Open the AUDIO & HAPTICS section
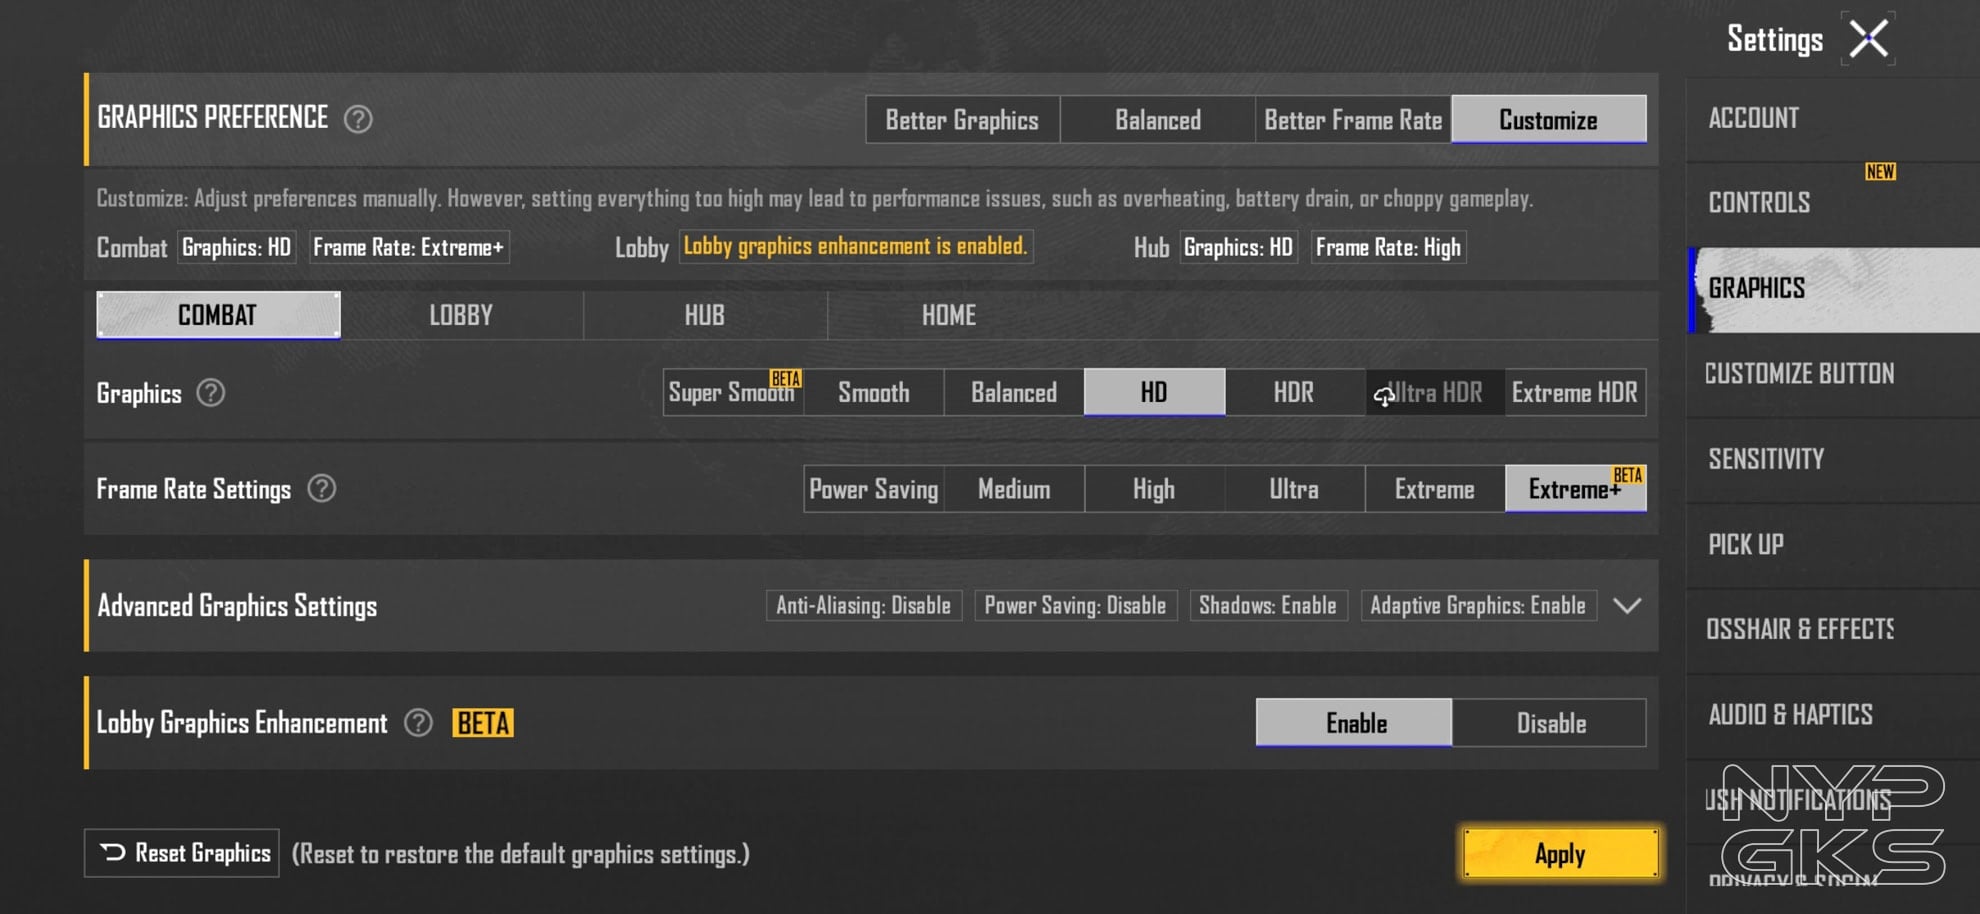The width and height of the screenshot is (1980, 914). [x=1832, y=715]
